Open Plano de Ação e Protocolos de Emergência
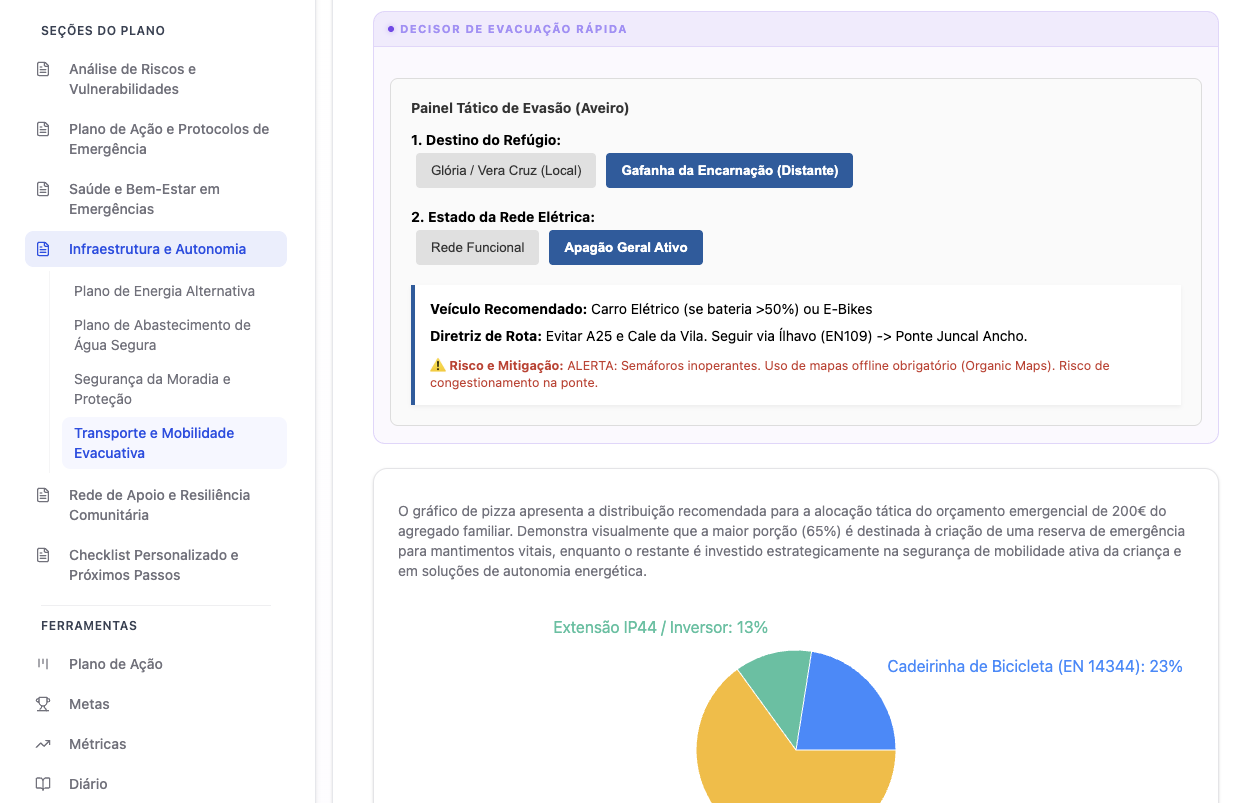The width and height of the screenshot is (1253, 803). (x=156, y=139)
